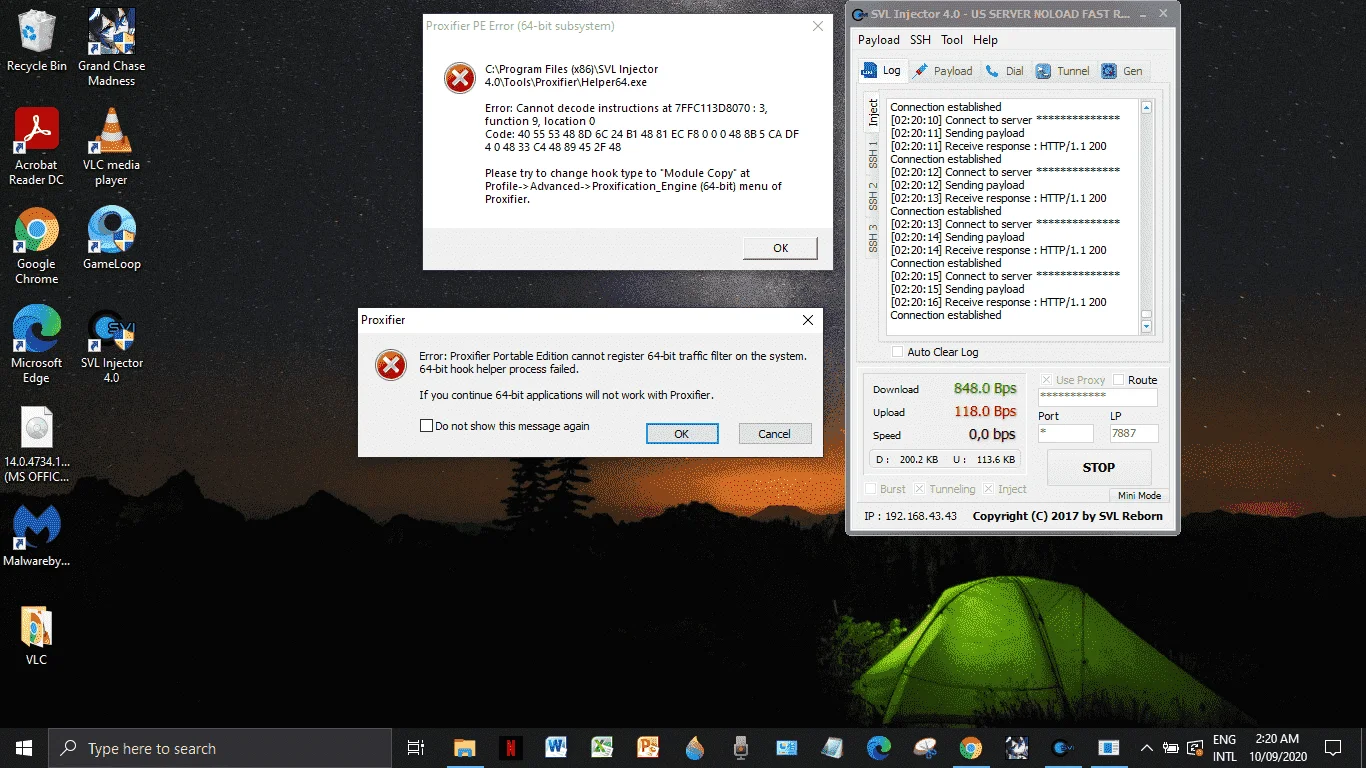Select the SSH 1 vertical tab
Viewport: 1366px width, 768px height.
[872, 153]
